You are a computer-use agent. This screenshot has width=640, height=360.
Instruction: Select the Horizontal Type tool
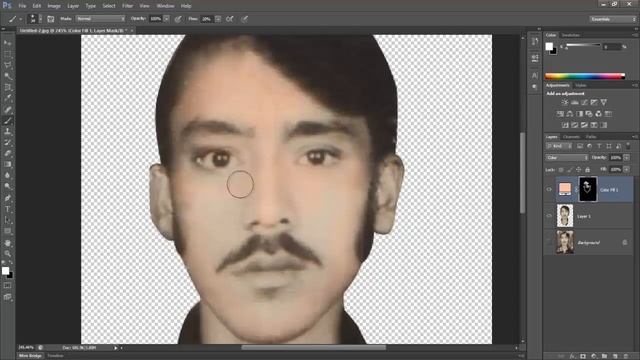(7, 209)
